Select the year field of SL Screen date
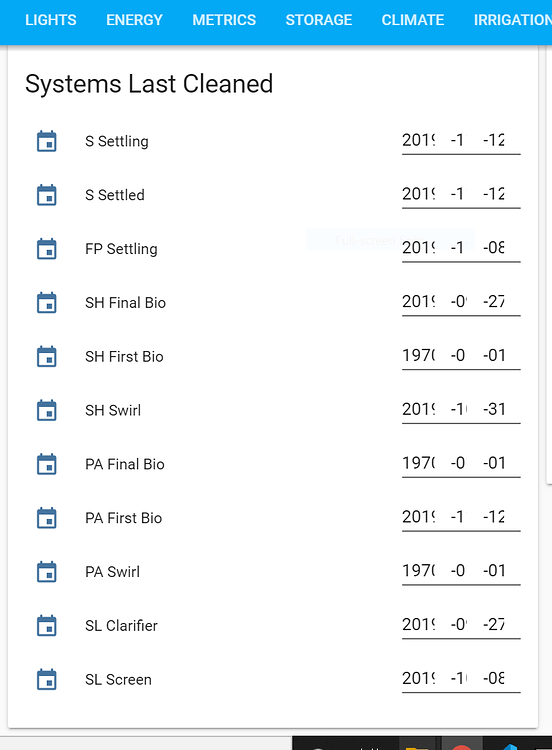Image resolution: width=552 pixels, height=750 pixels. pyautogui.click(x=418, y=678)
